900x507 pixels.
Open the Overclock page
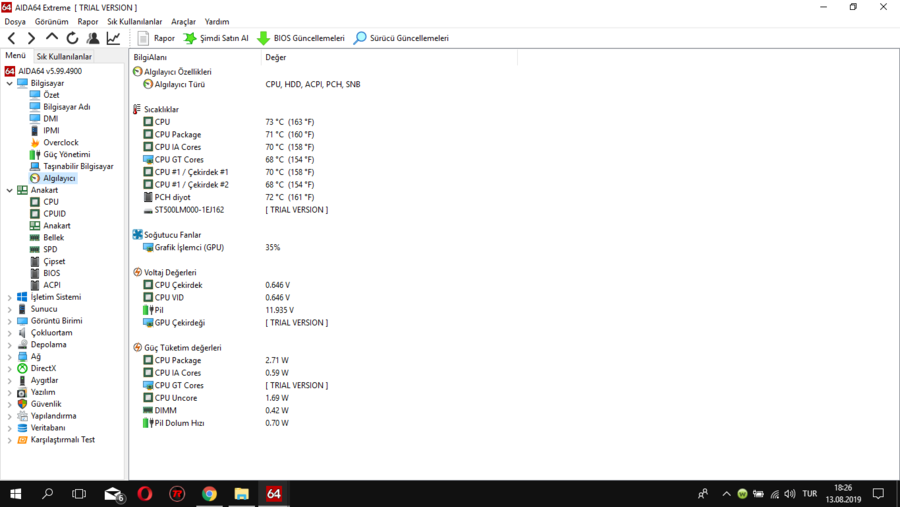coord(55,142)
